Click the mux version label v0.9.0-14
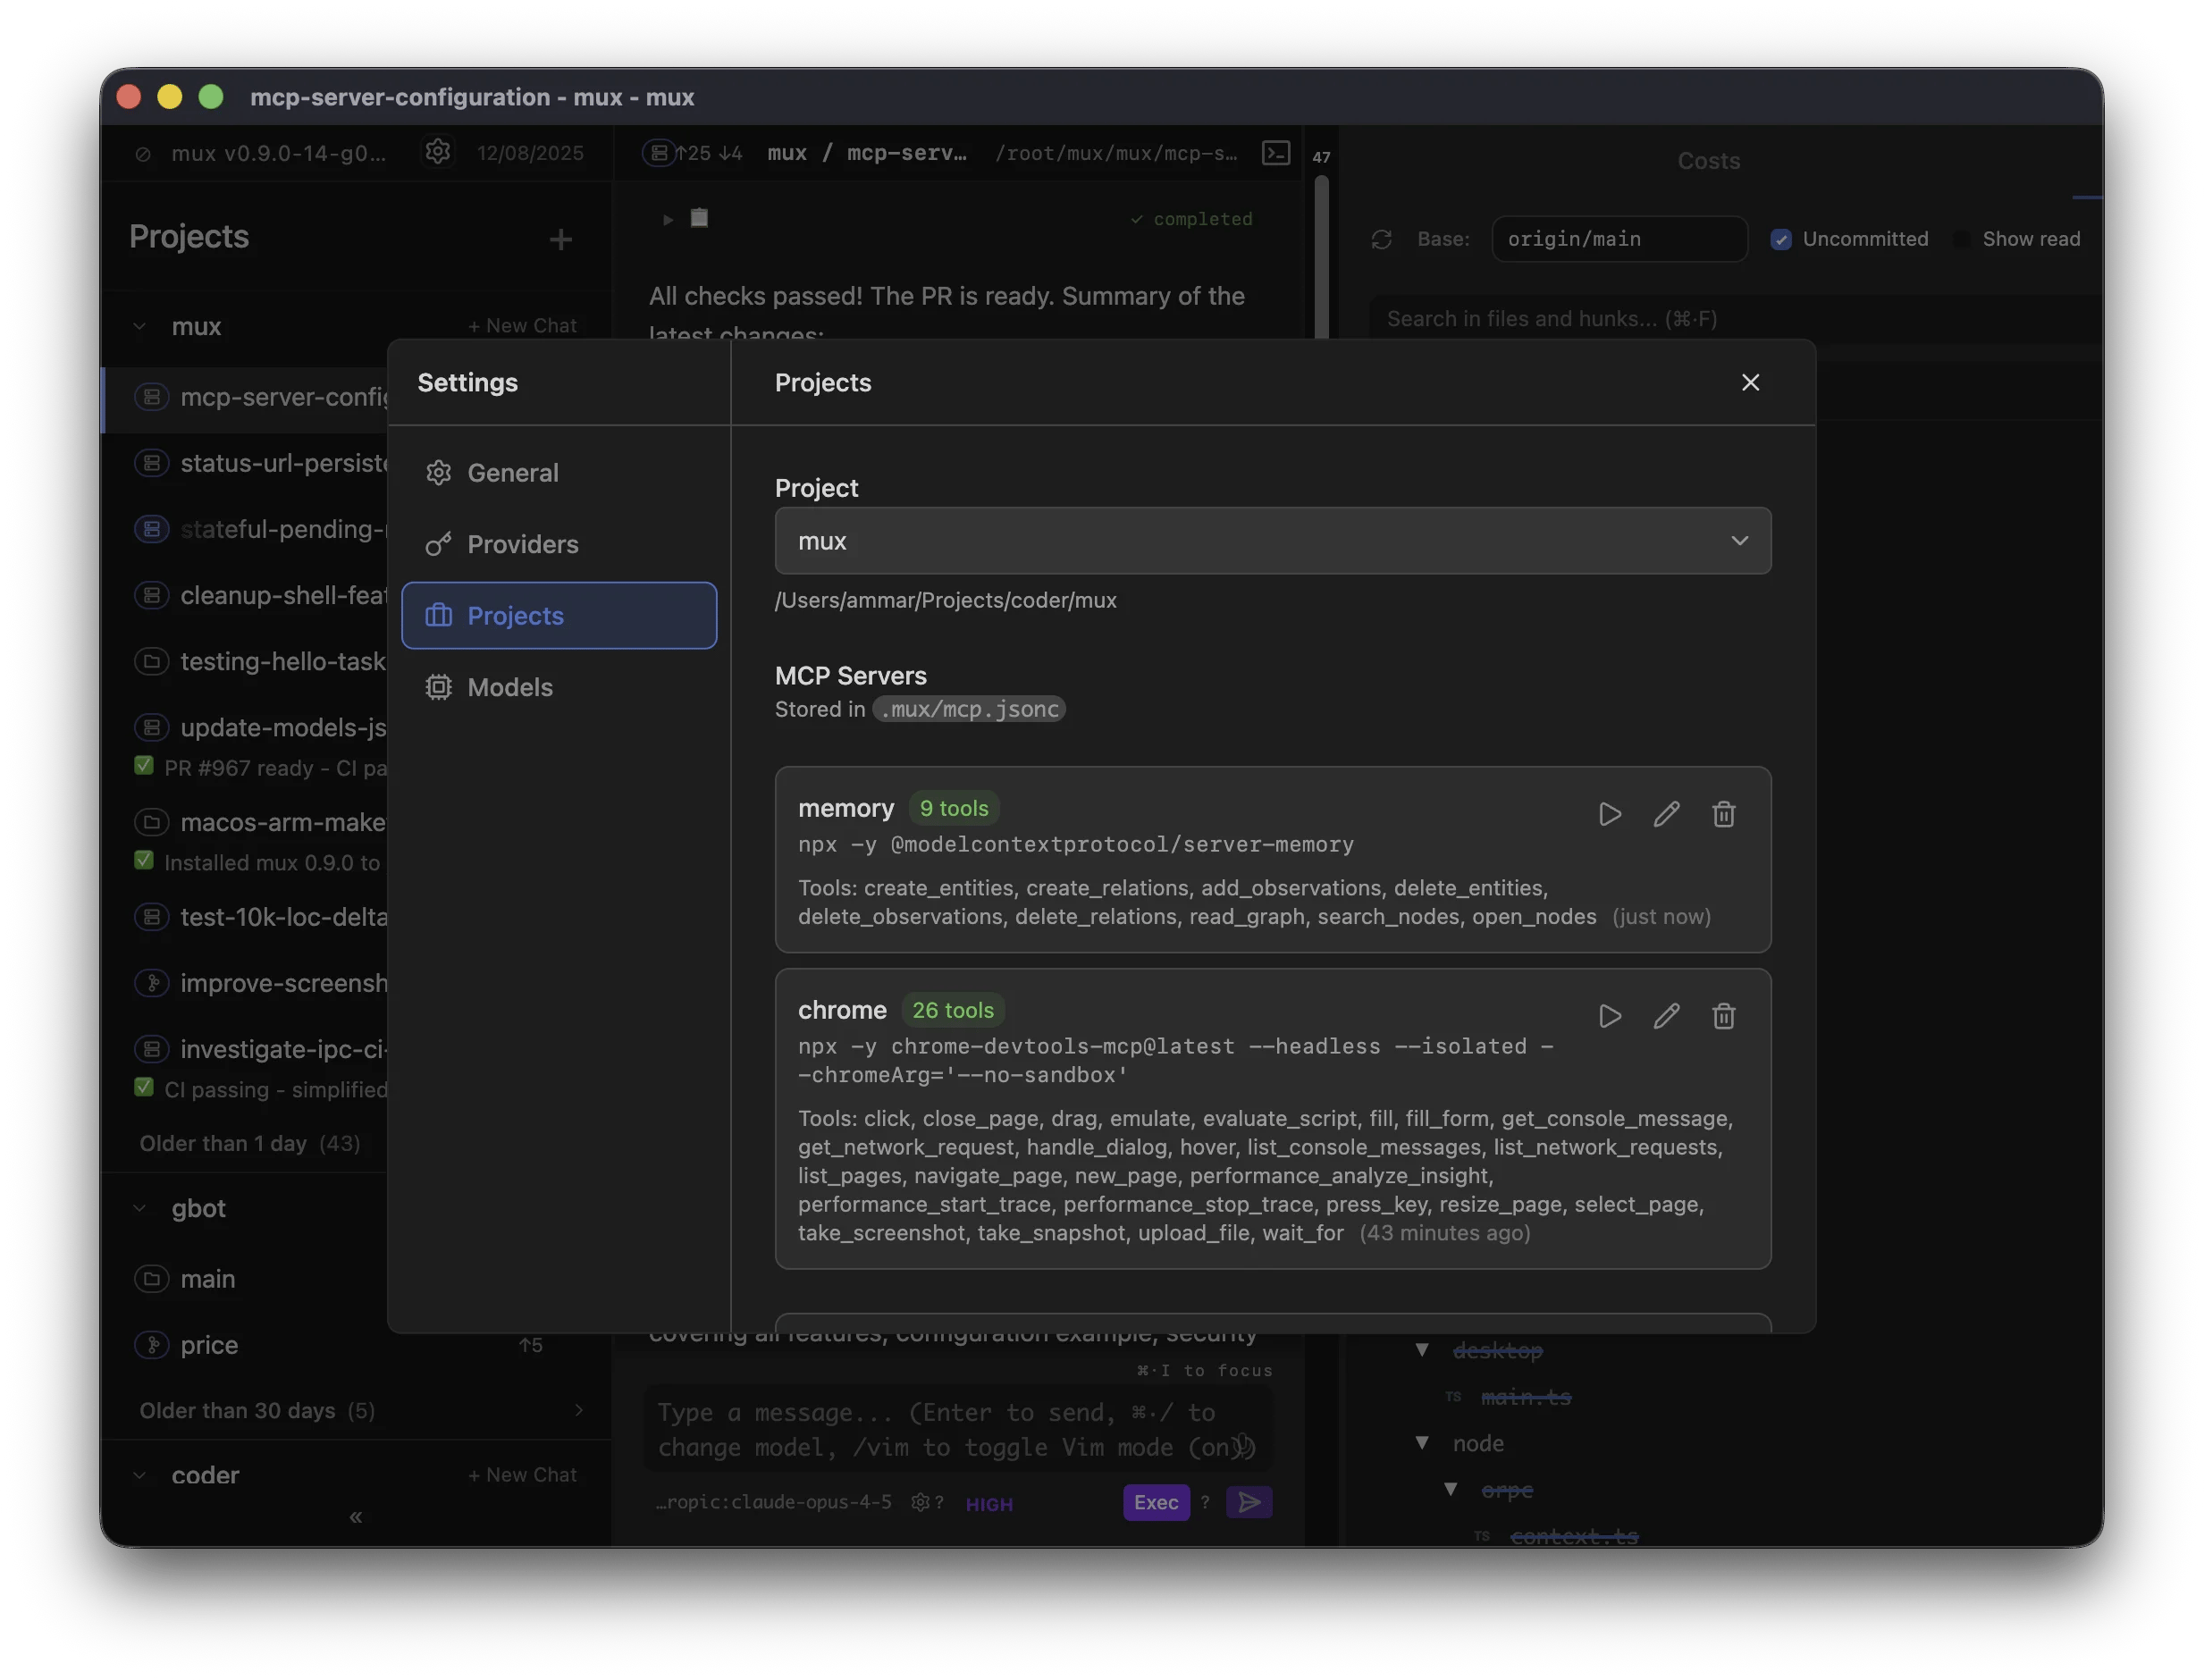 tap(278, 153)
